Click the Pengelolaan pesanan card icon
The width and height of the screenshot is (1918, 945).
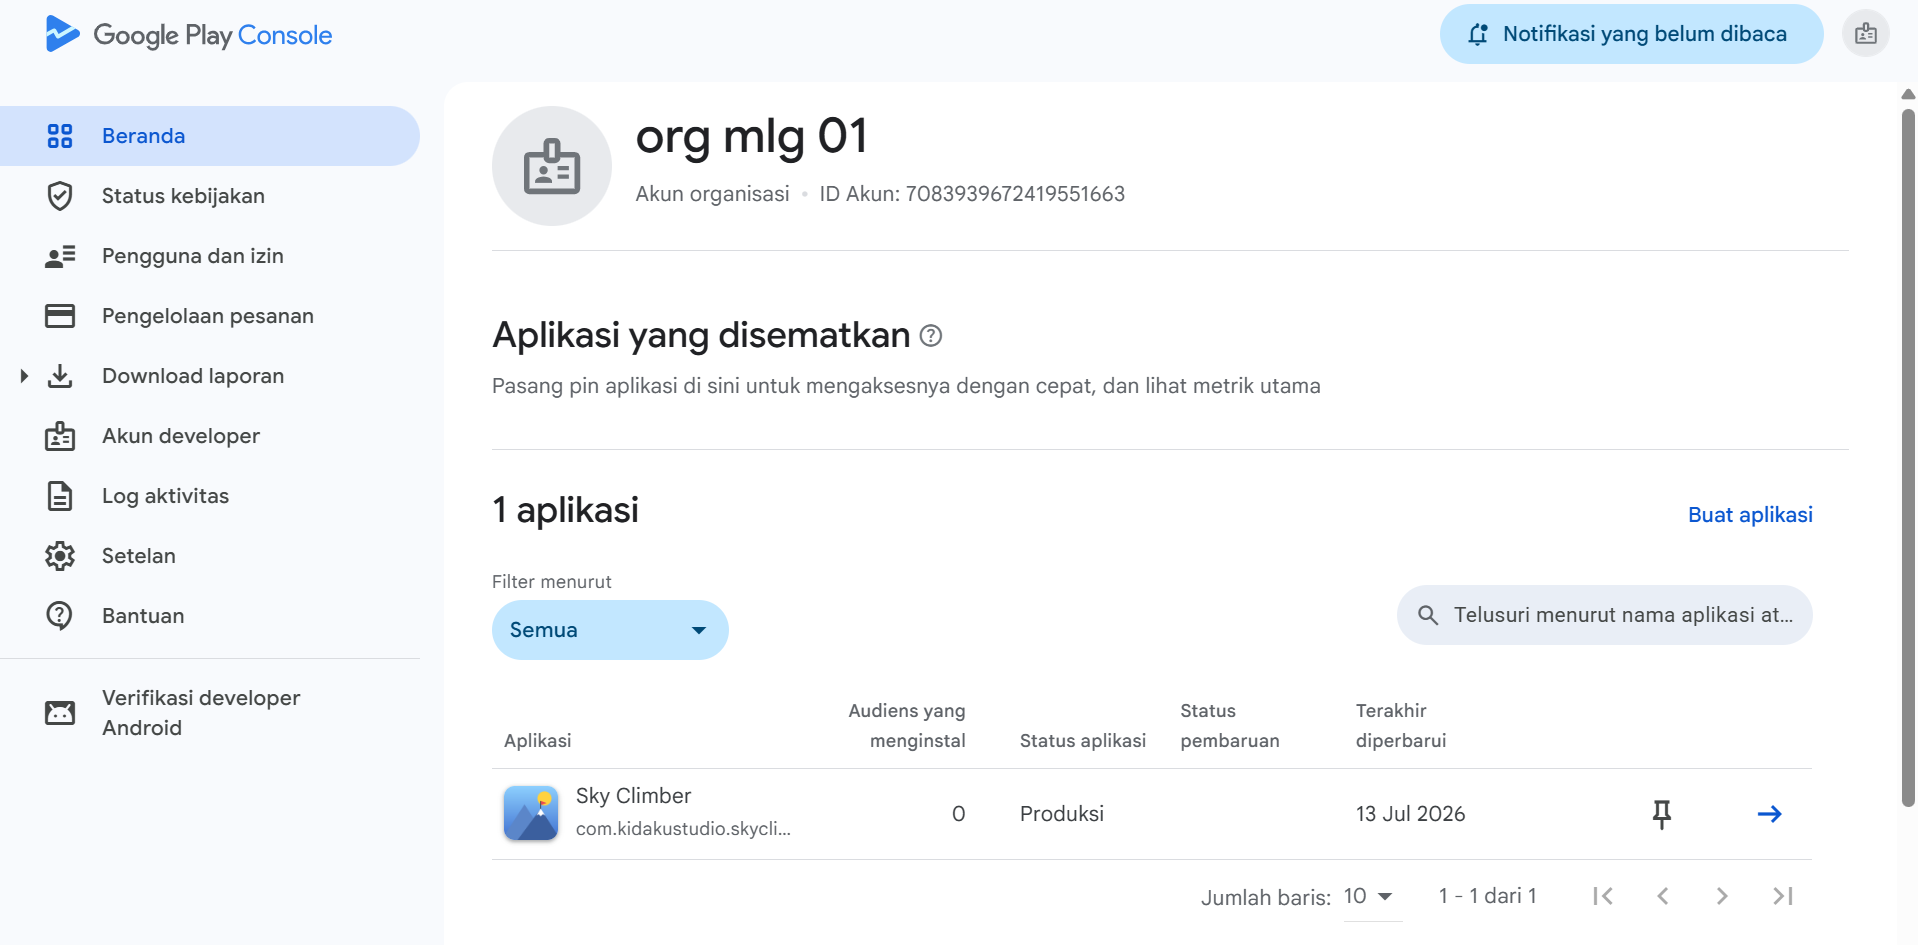[x=60, y=316]
